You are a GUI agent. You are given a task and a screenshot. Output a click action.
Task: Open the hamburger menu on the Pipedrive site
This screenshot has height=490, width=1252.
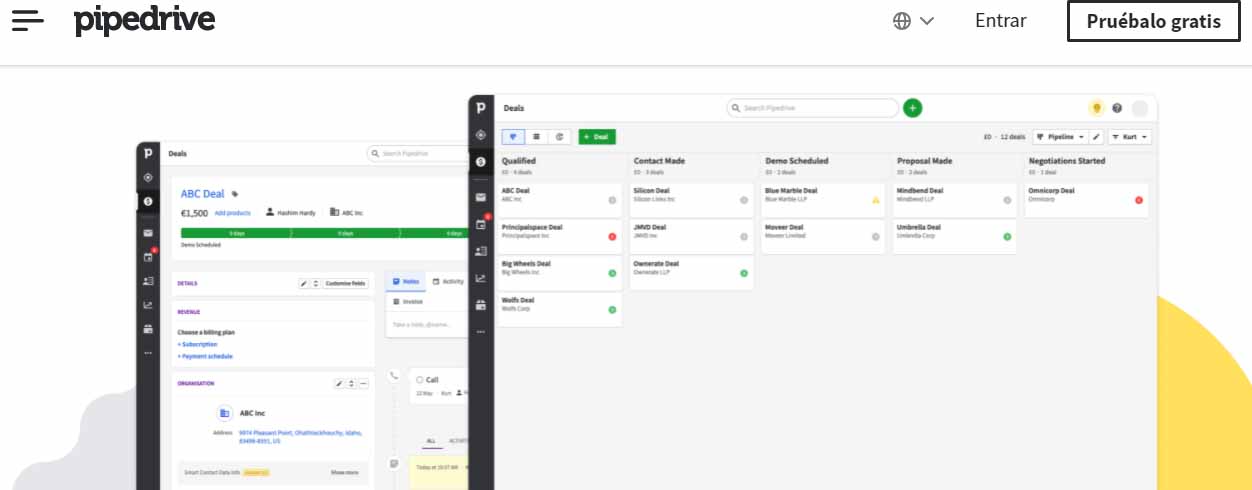point(28,20)
